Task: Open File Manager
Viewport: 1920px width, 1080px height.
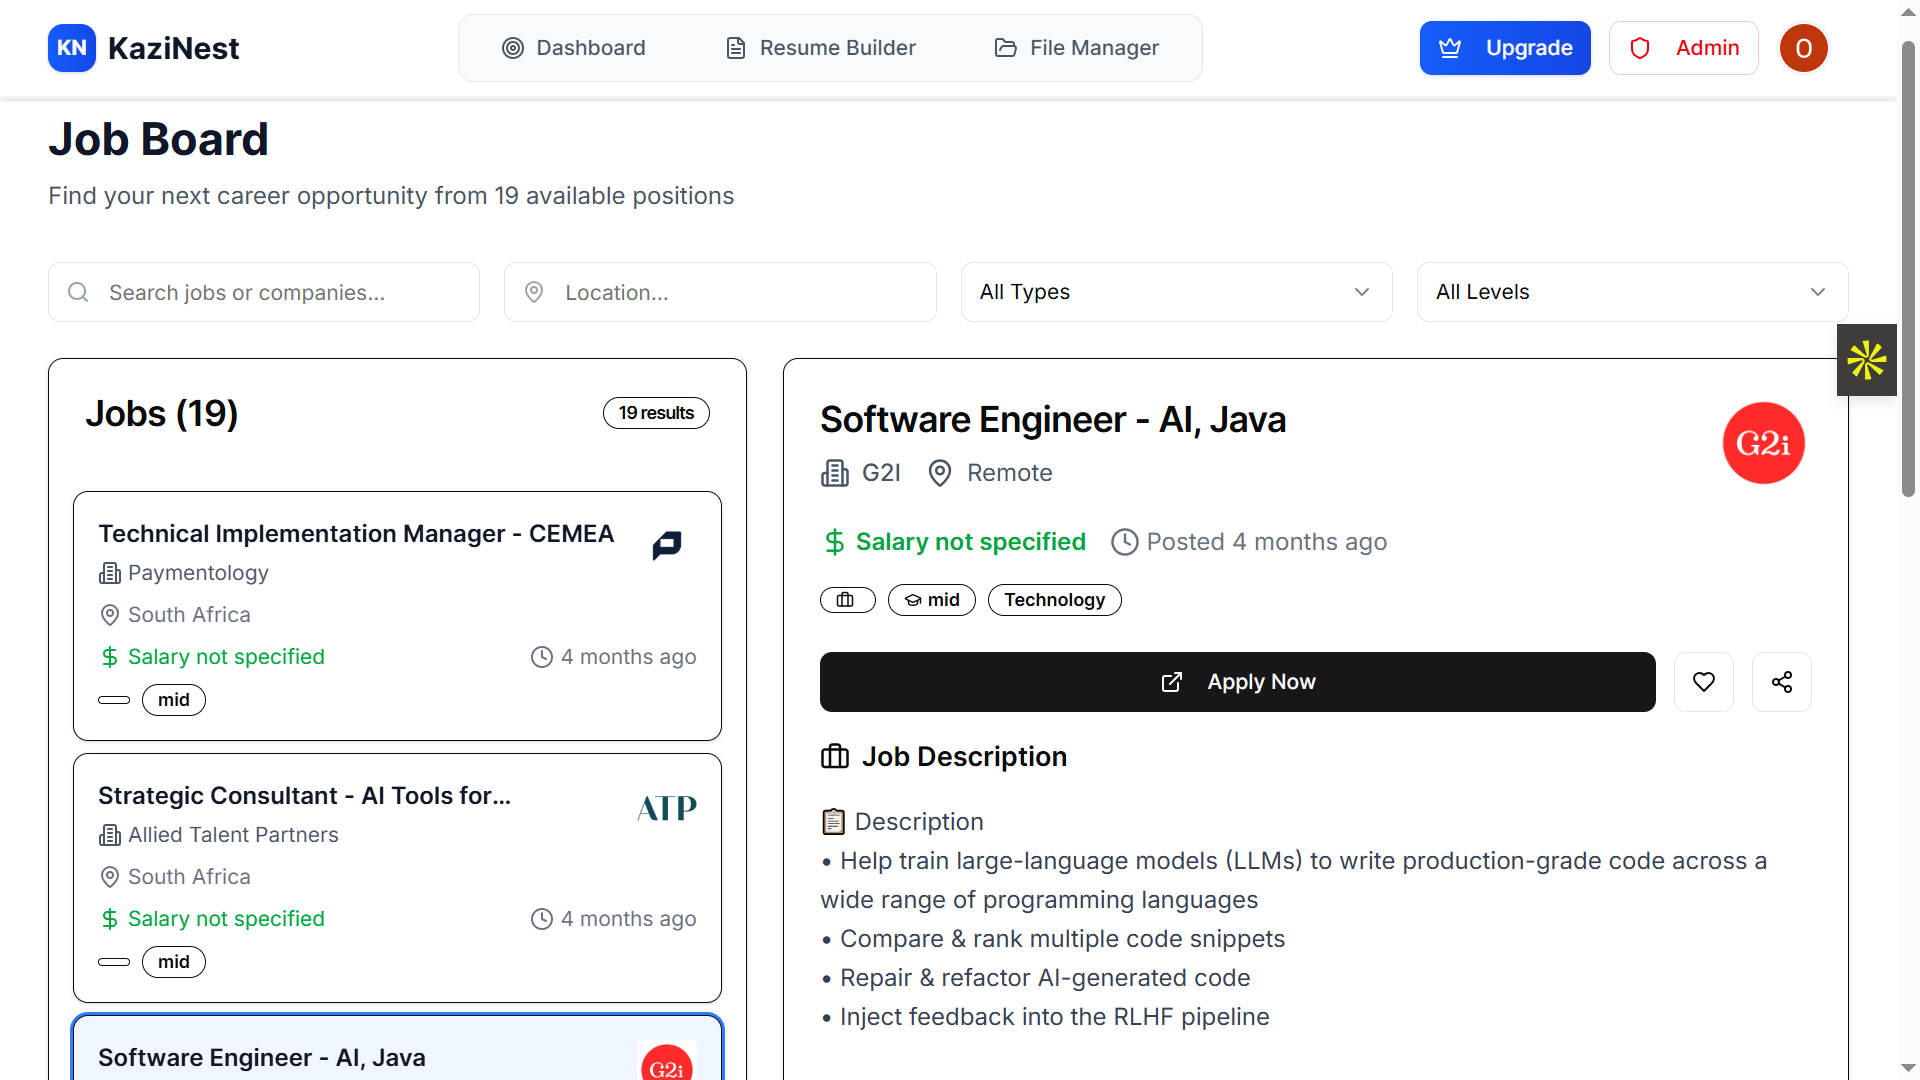Action: pyautogui.click(x=1076, y=48)
